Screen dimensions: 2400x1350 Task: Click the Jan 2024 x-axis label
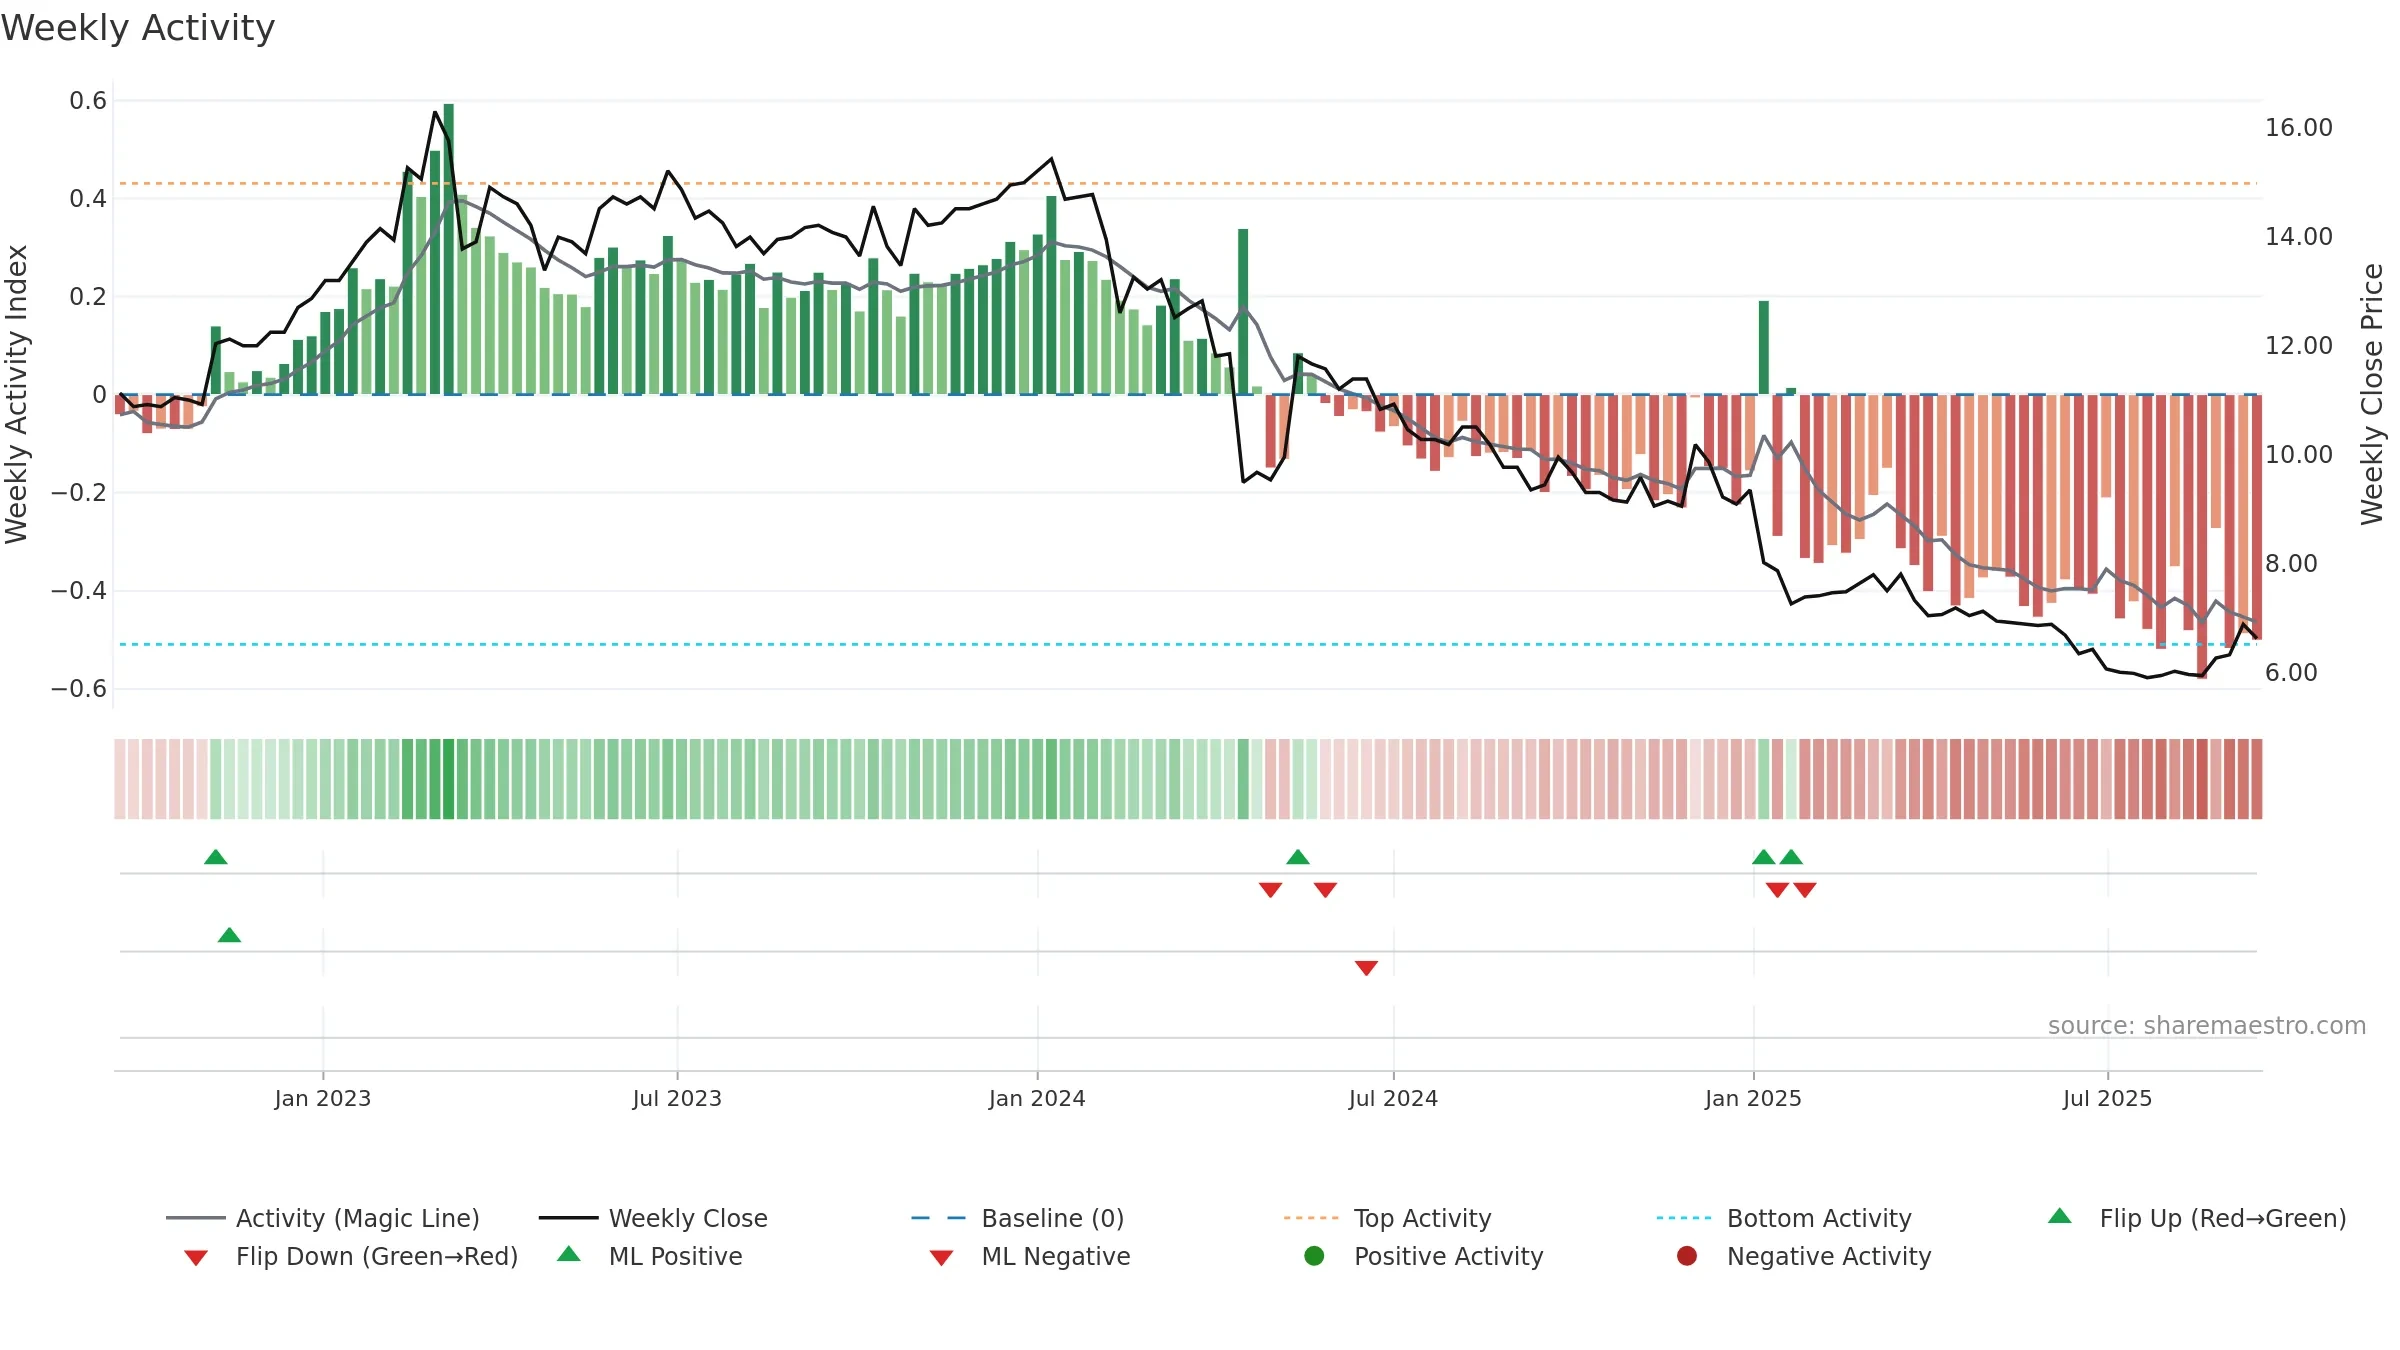[1037, 1098]
